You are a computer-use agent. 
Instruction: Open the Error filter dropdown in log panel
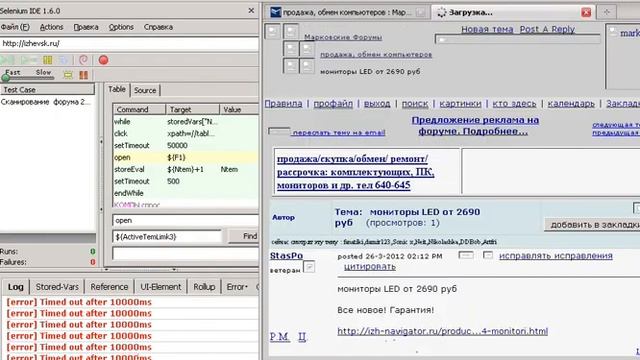[x=237, y=287]
